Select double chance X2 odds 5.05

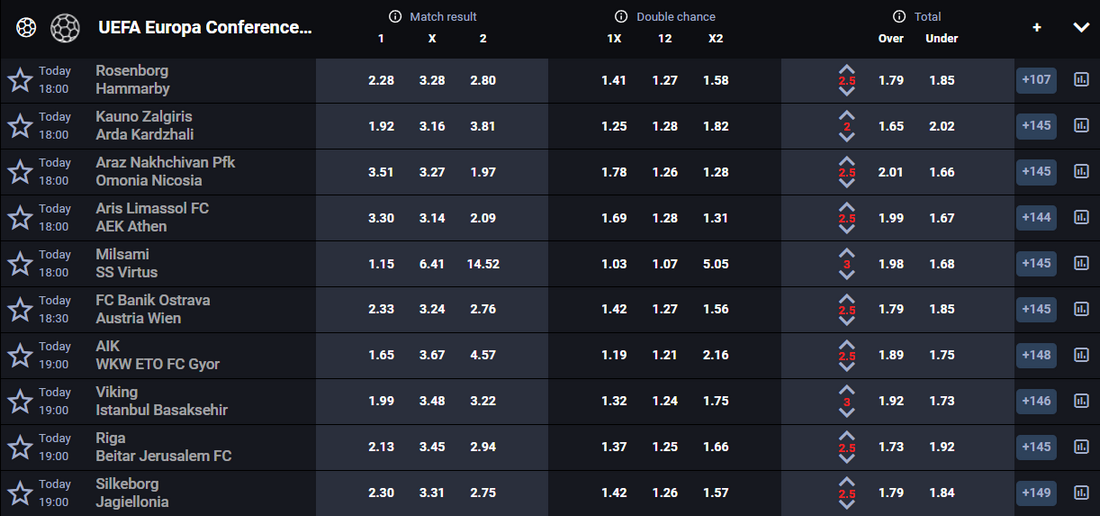716,264
